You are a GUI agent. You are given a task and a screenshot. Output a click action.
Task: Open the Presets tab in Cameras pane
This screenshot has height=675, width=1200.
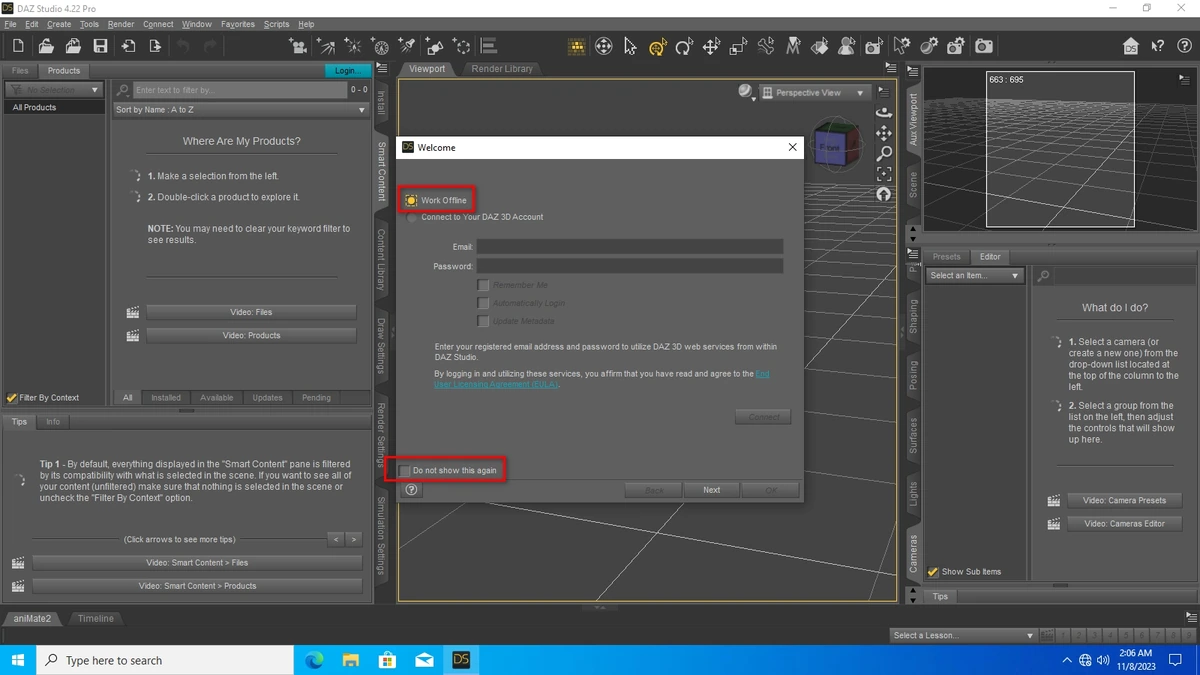point(946,257)
